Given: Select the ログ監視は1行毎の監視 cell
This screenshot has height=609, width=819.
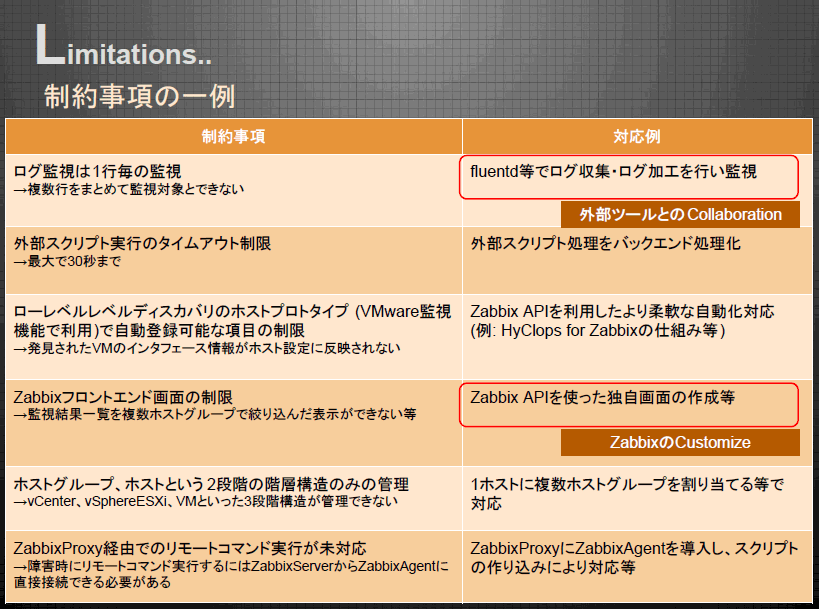Looking at the screenshot, I should 233,190.
